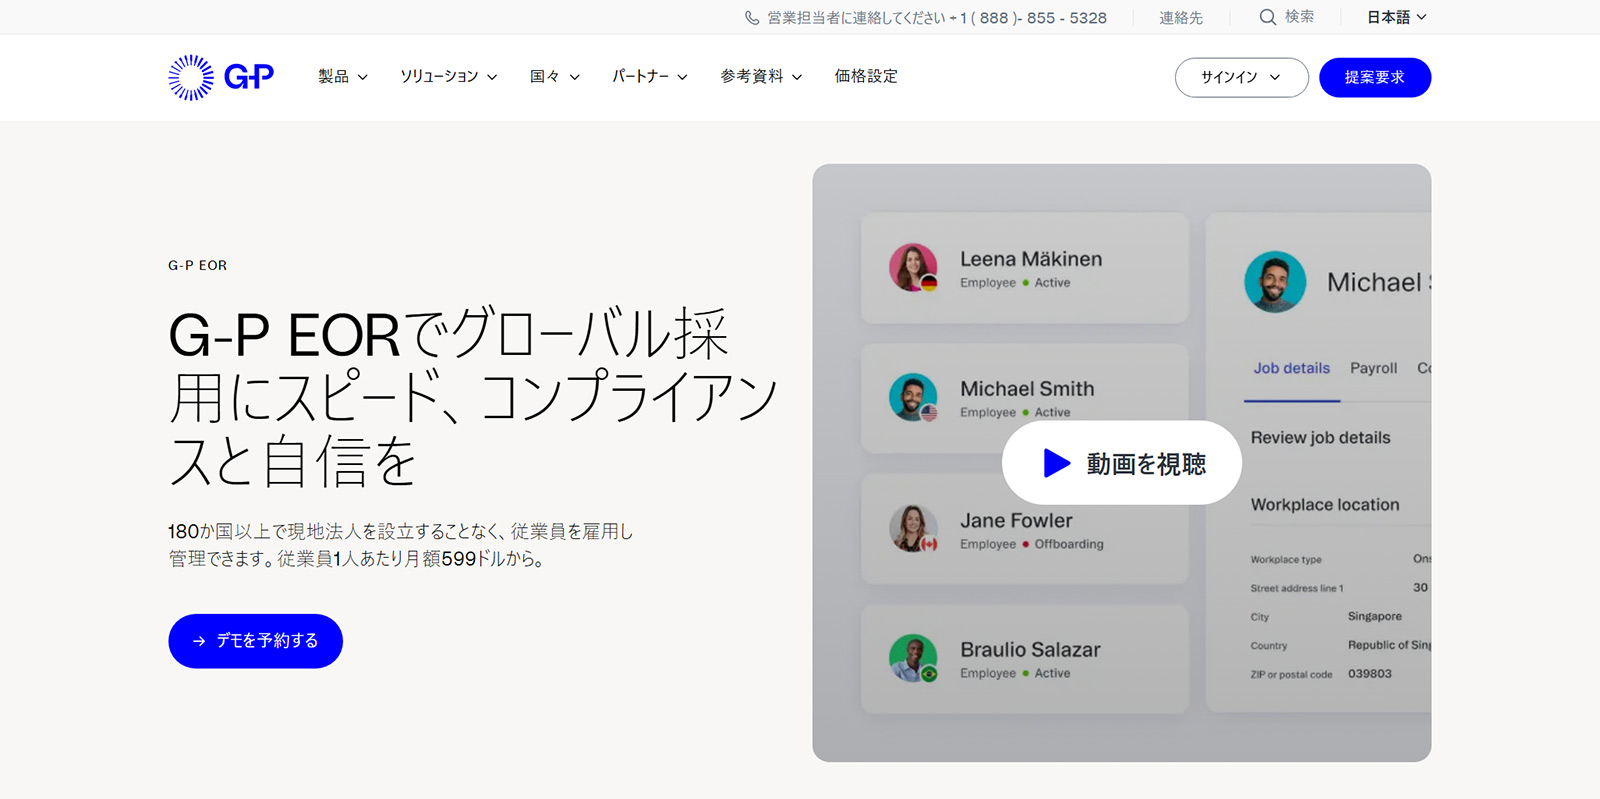Viewport: 1600px width, 799px height.
Task: Click the 連絡先 link
Action: (1181, 18)
